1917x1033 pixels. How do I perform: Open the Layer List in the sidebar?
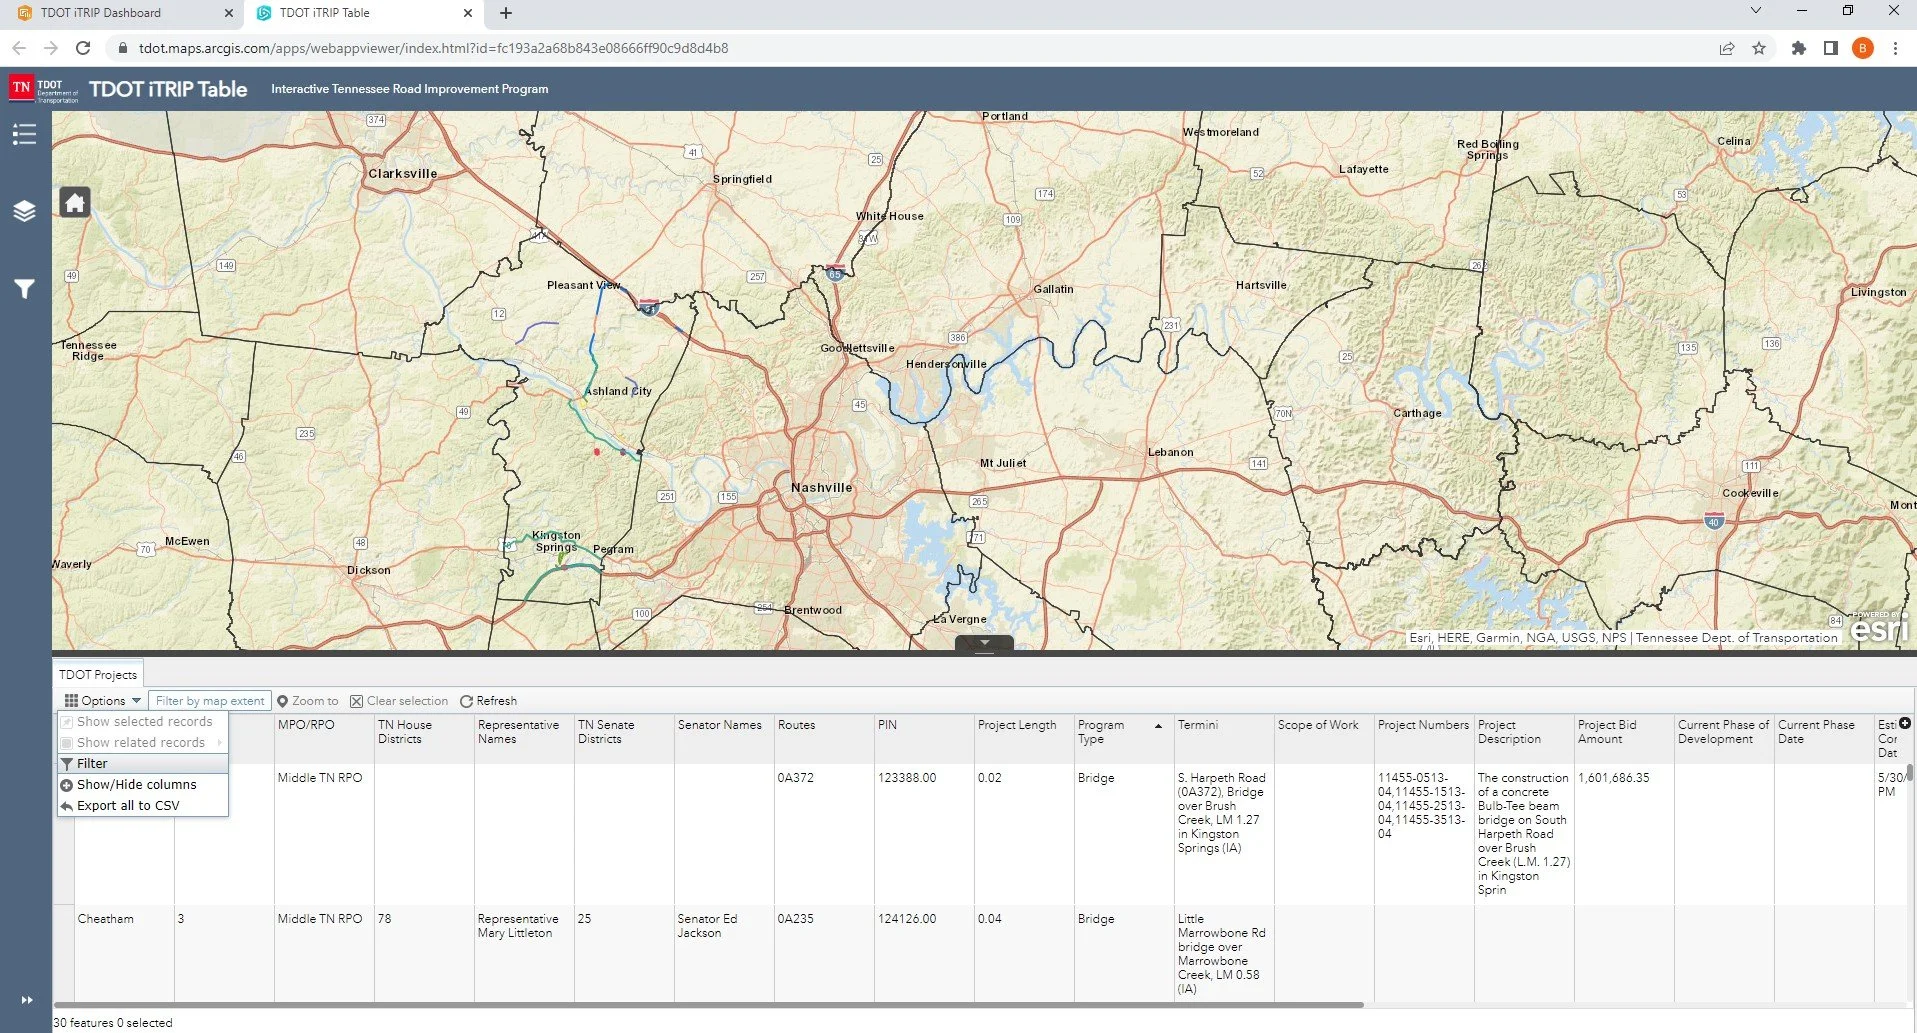pyautogui.click(x=24, y=211)
